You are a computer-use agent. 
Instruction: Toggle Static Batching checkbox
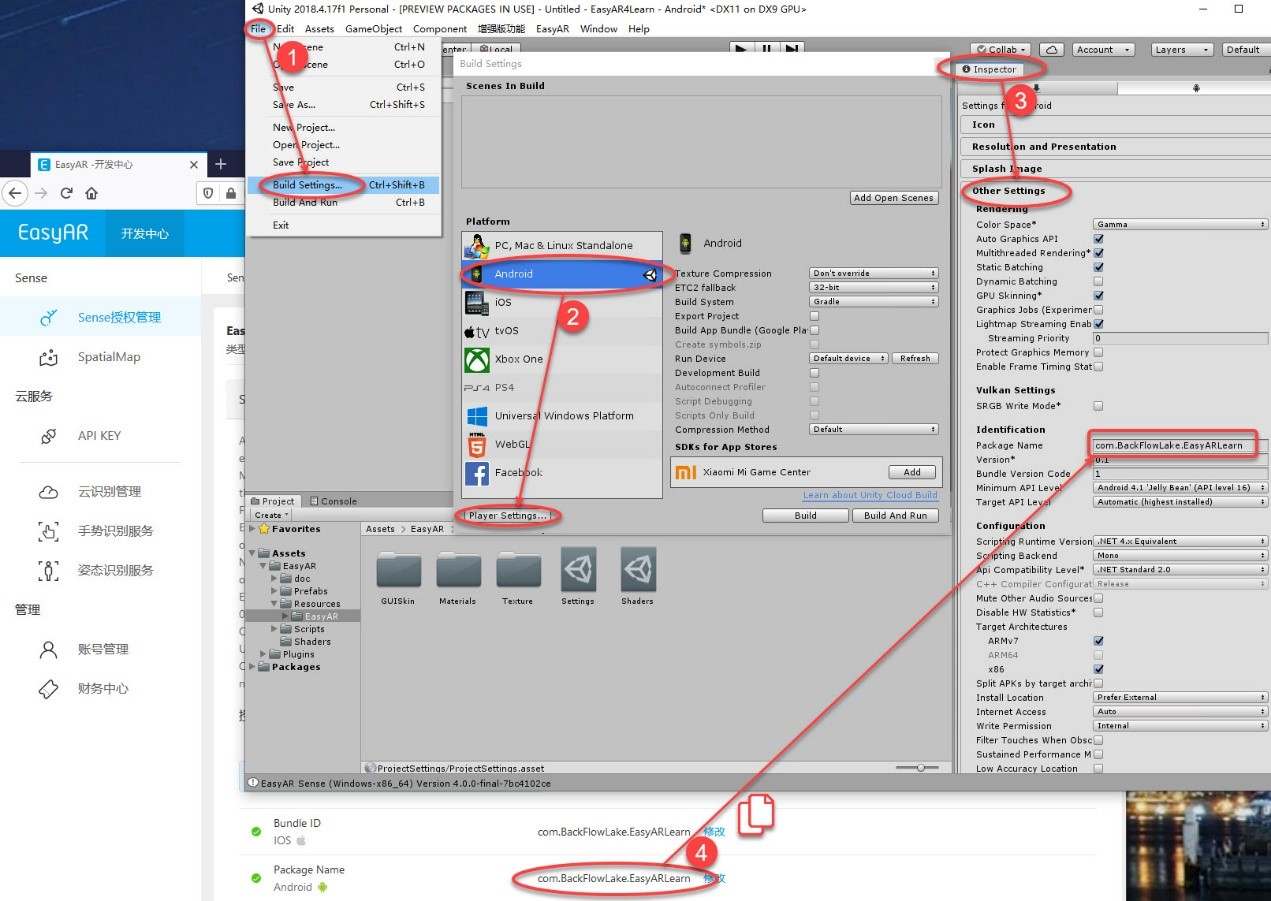click(1098, 267)
